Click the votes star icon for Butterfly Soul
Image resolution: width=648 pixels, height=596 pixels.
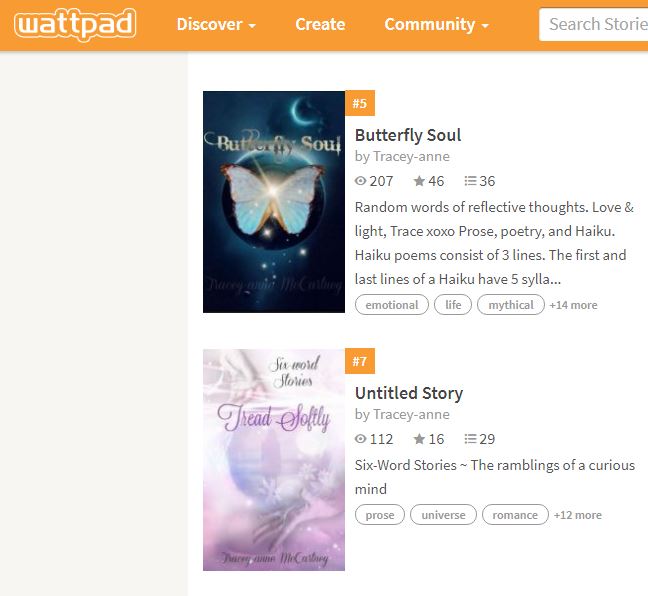[419, 181]
